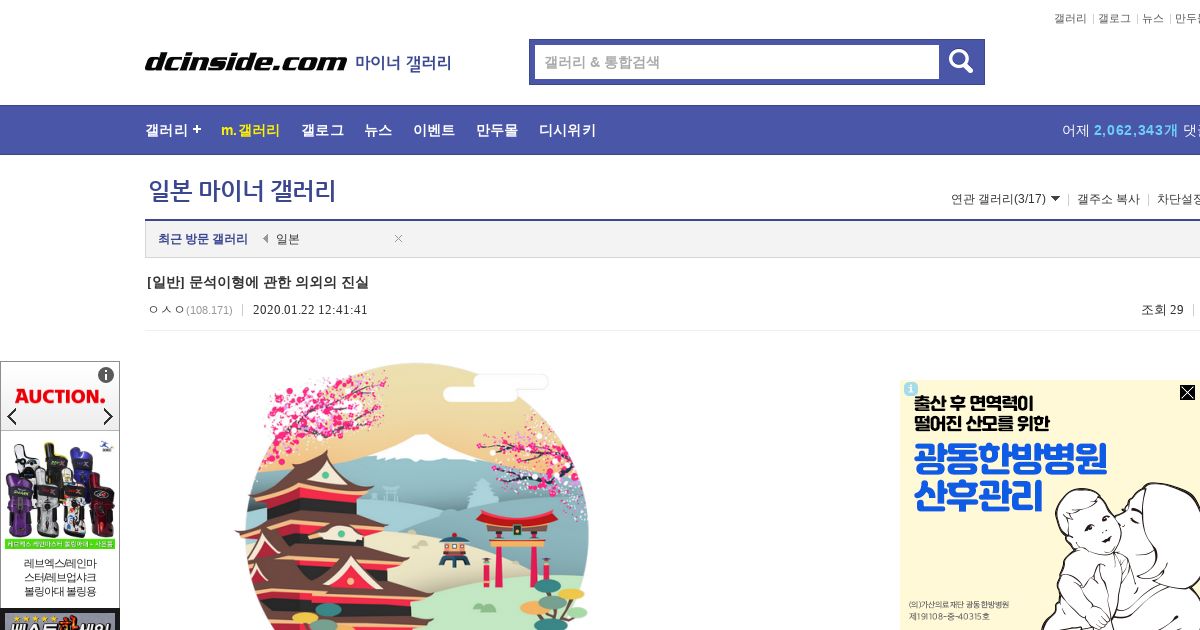Open the 일본 마이너 갤러리 title link
Image resolution: width=1200 pixels, height=630 pixels.
(x=242, y=191)
